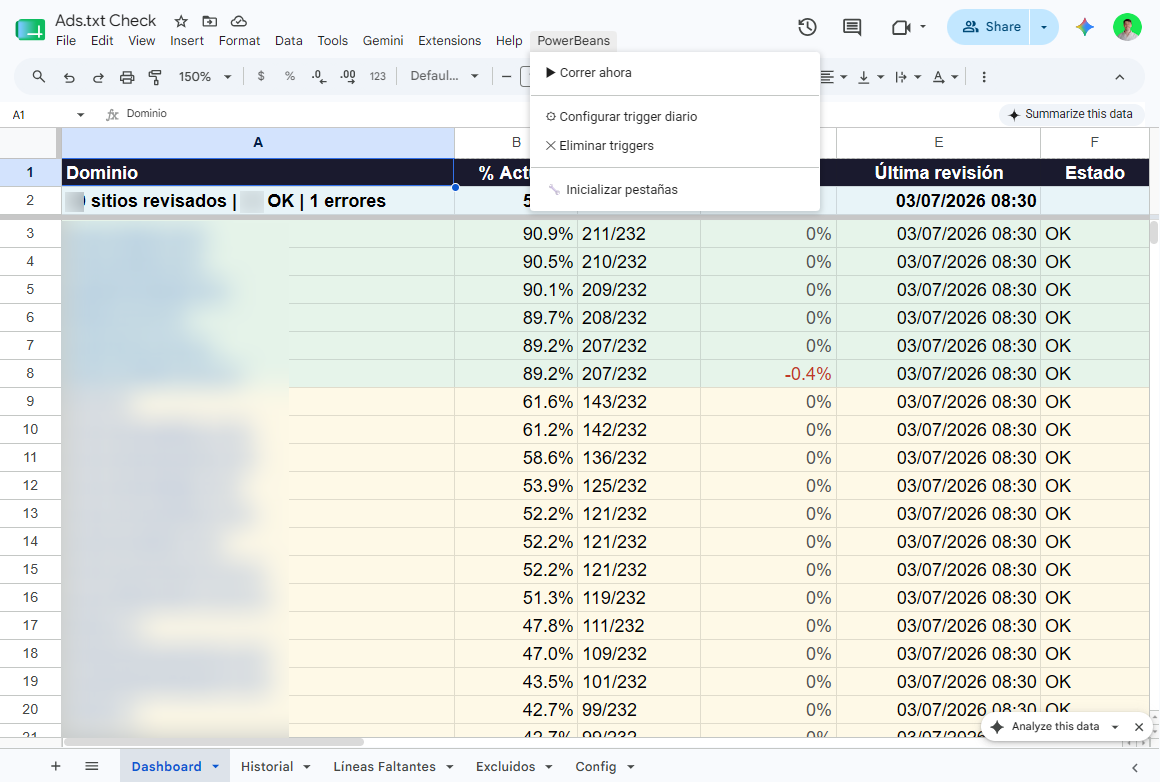1160x782 pixels.
Task: Open the comments panel icon
Action: pos(852,27)
